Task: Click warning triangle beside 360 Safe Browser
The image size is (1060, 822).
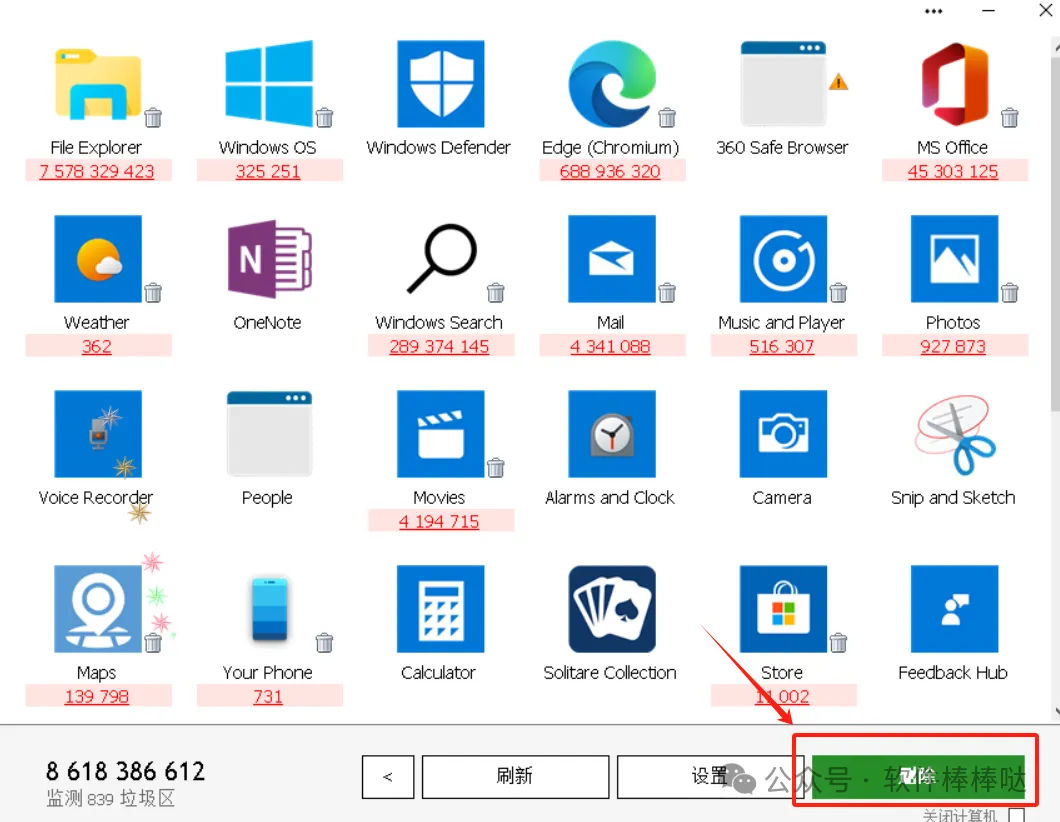Action: pos(838,82)
